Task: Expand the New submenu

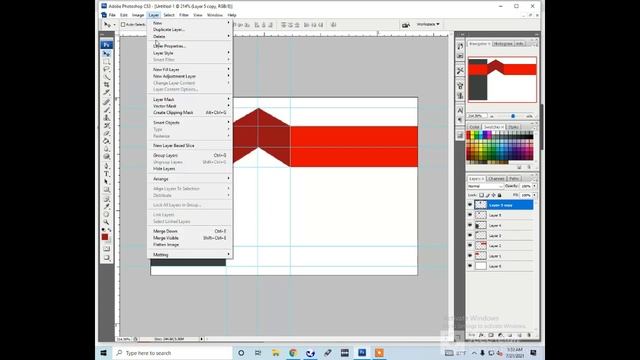Action: pyautogui.click(x=190, y=23)
